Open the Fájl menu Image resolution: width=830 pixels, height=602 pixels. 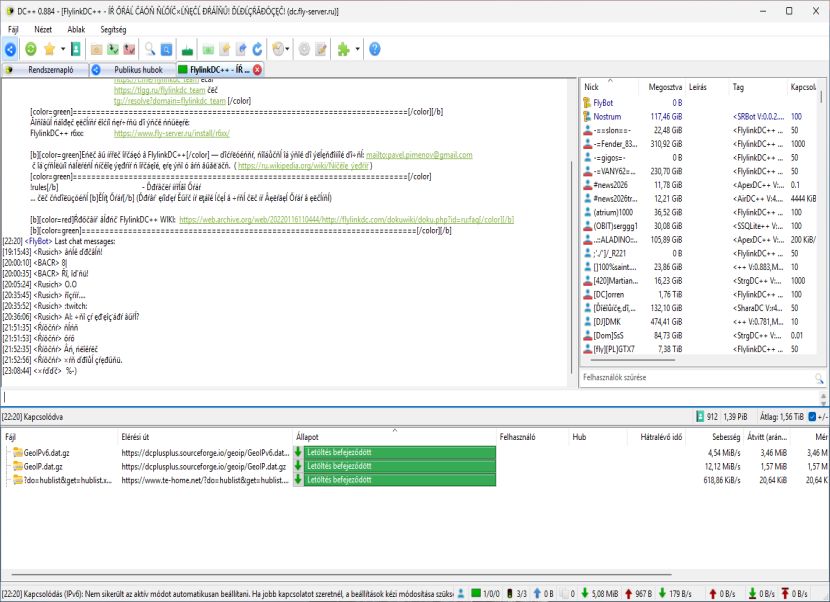pyautogui.click(x=13, y=30)
